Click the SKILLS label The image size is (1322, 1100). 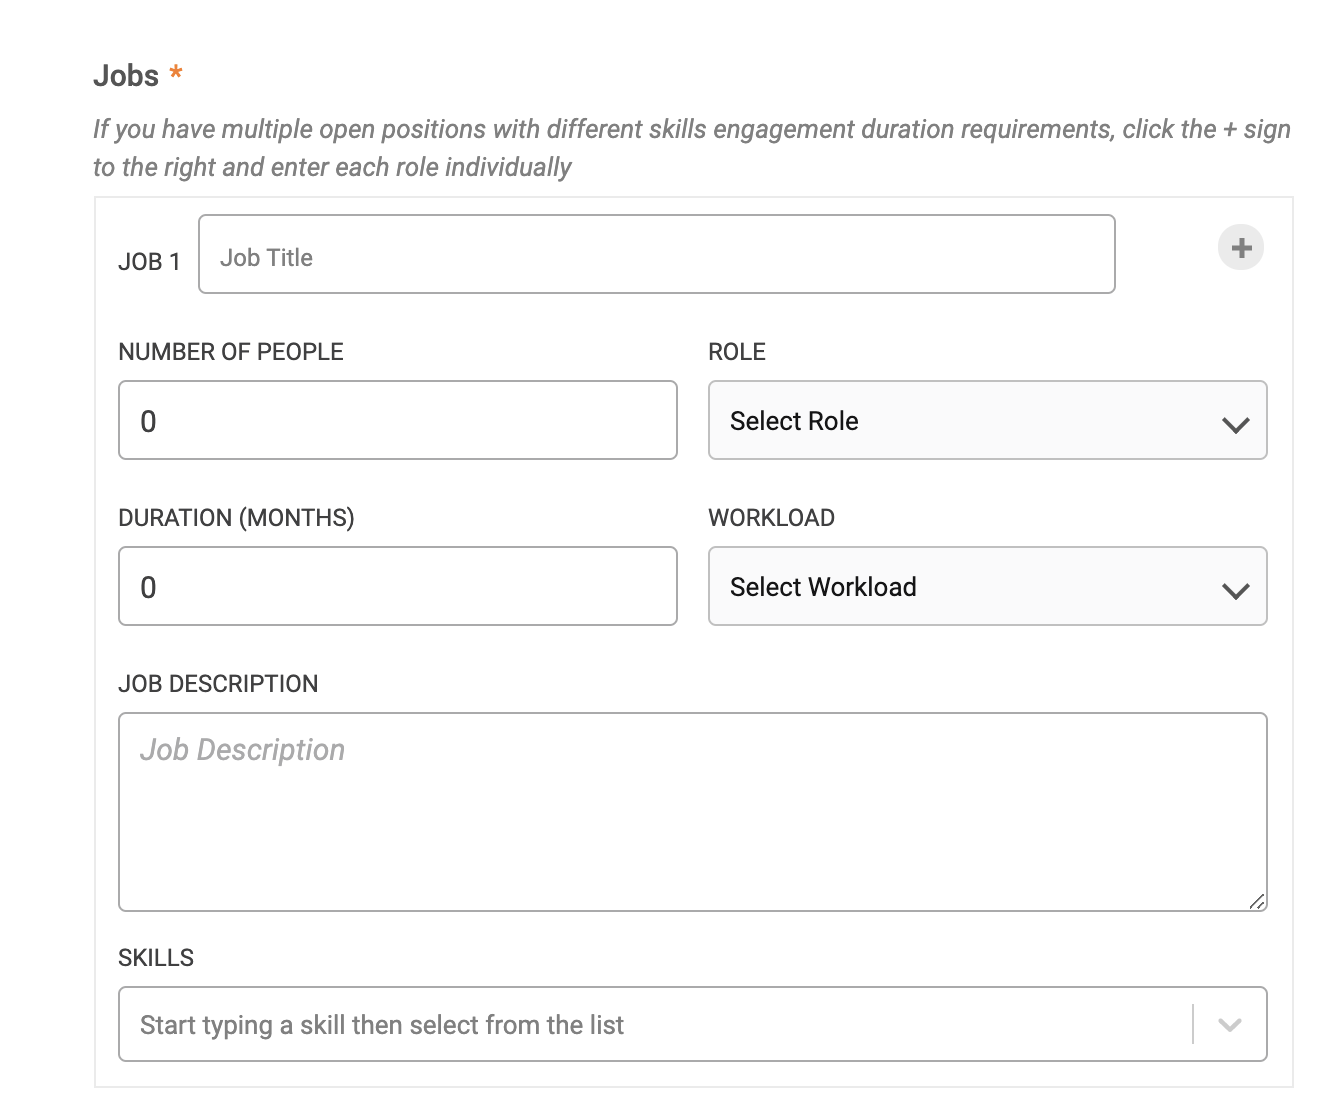[156, 958]
